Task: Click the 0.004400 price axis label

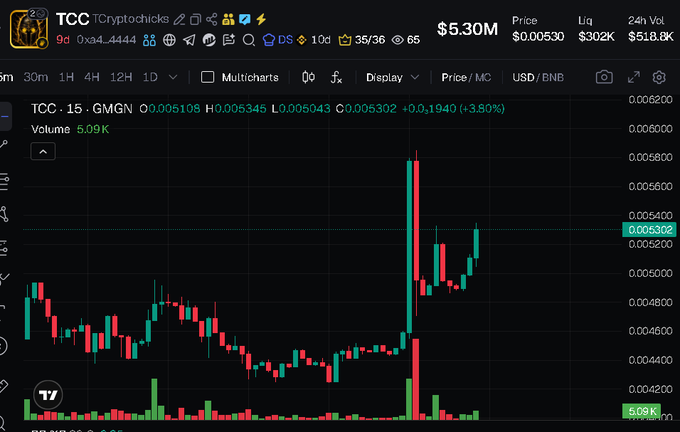Action: (650, 360)
